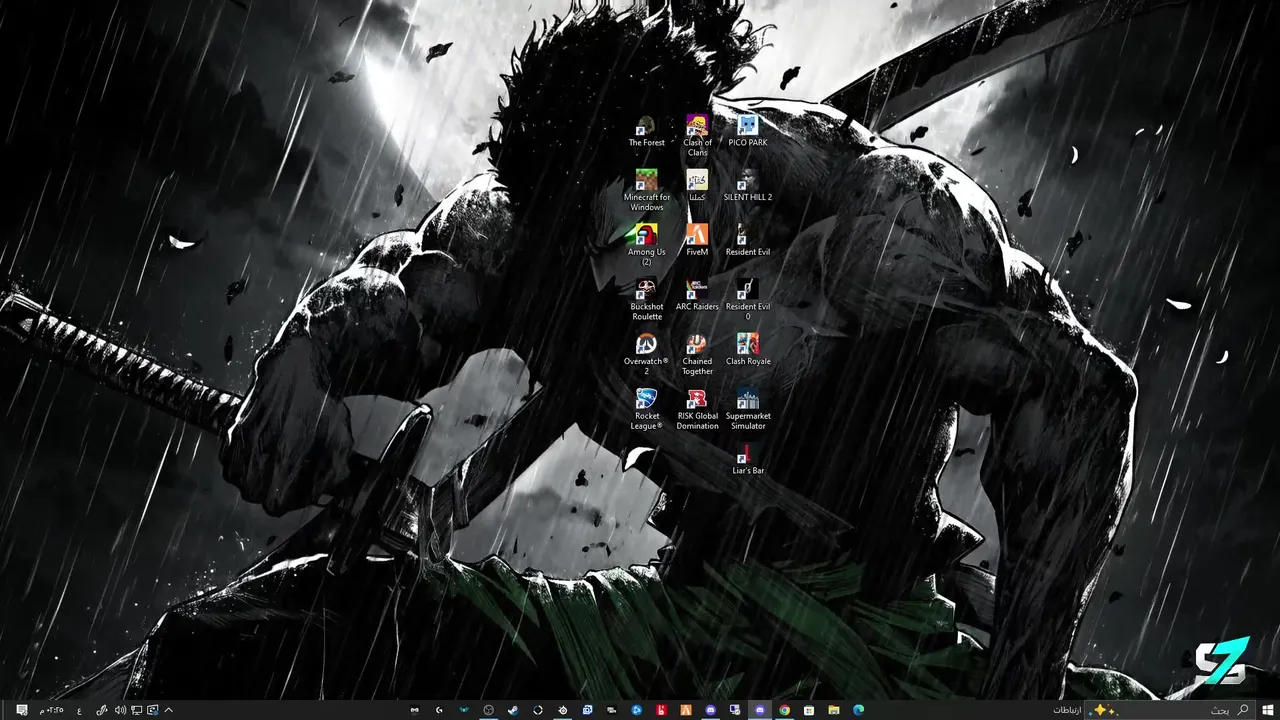Switch the Arabic input language indicator
The width and height of the screenshot is (1280, 720).
pyautogui.click(x=79, y=711)
